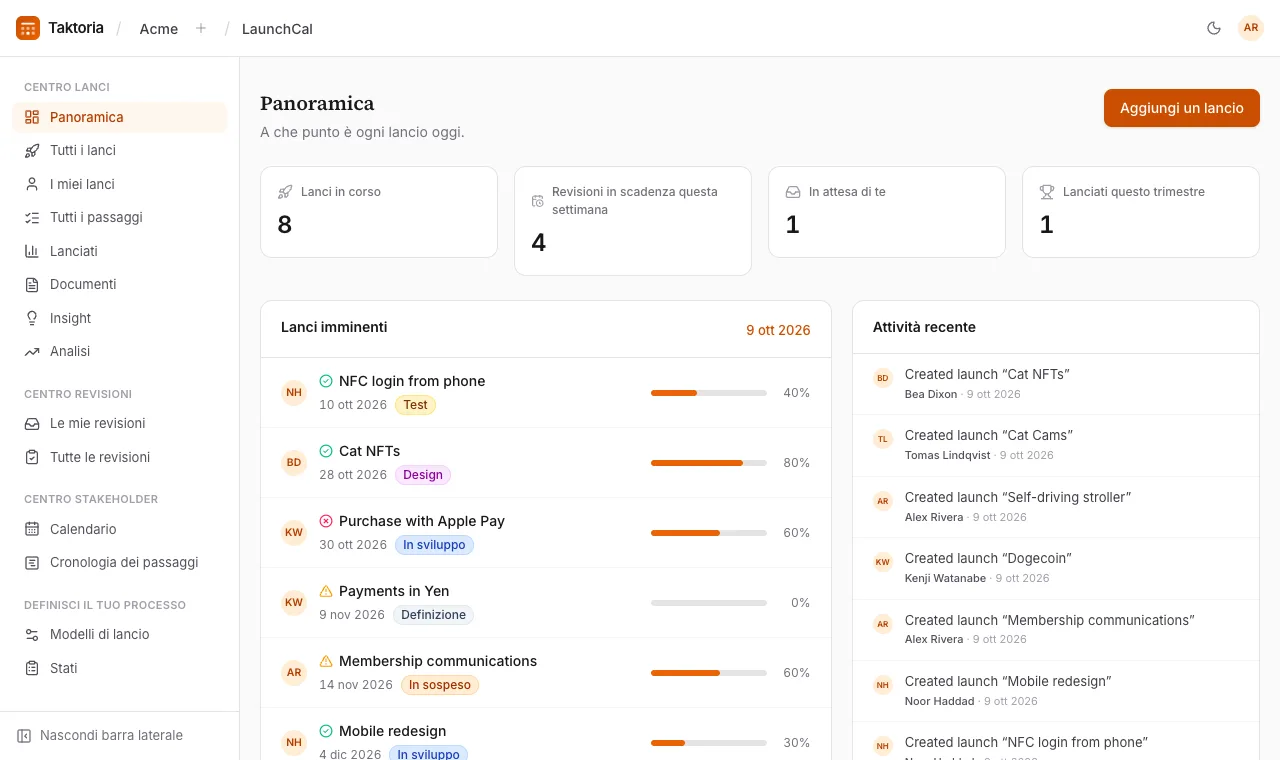The width and height of the screenshot is (1280, 760).
Task: Open the Tutti i lanci menu item
Action: tap(120, 150)
